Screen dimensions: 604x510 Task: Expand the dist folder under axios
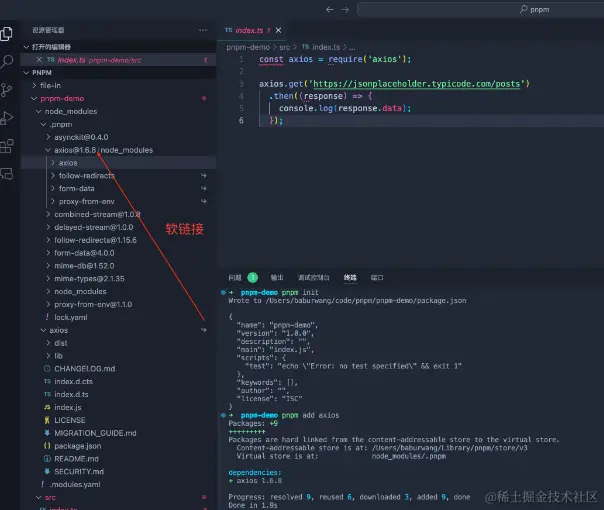(x=118, y=343)
